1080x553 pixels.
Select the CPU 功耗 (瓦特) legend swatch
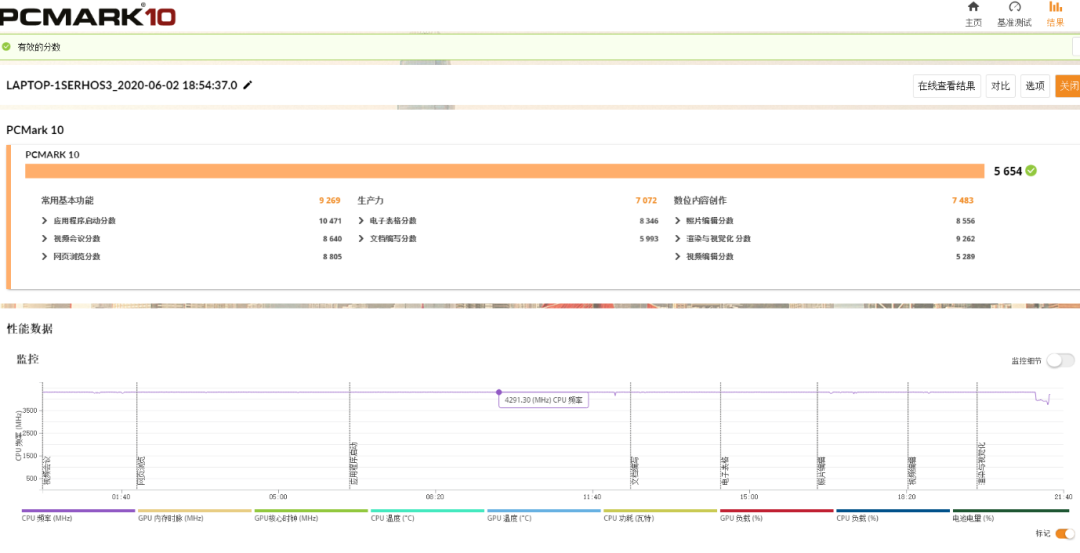pos(661,511)
